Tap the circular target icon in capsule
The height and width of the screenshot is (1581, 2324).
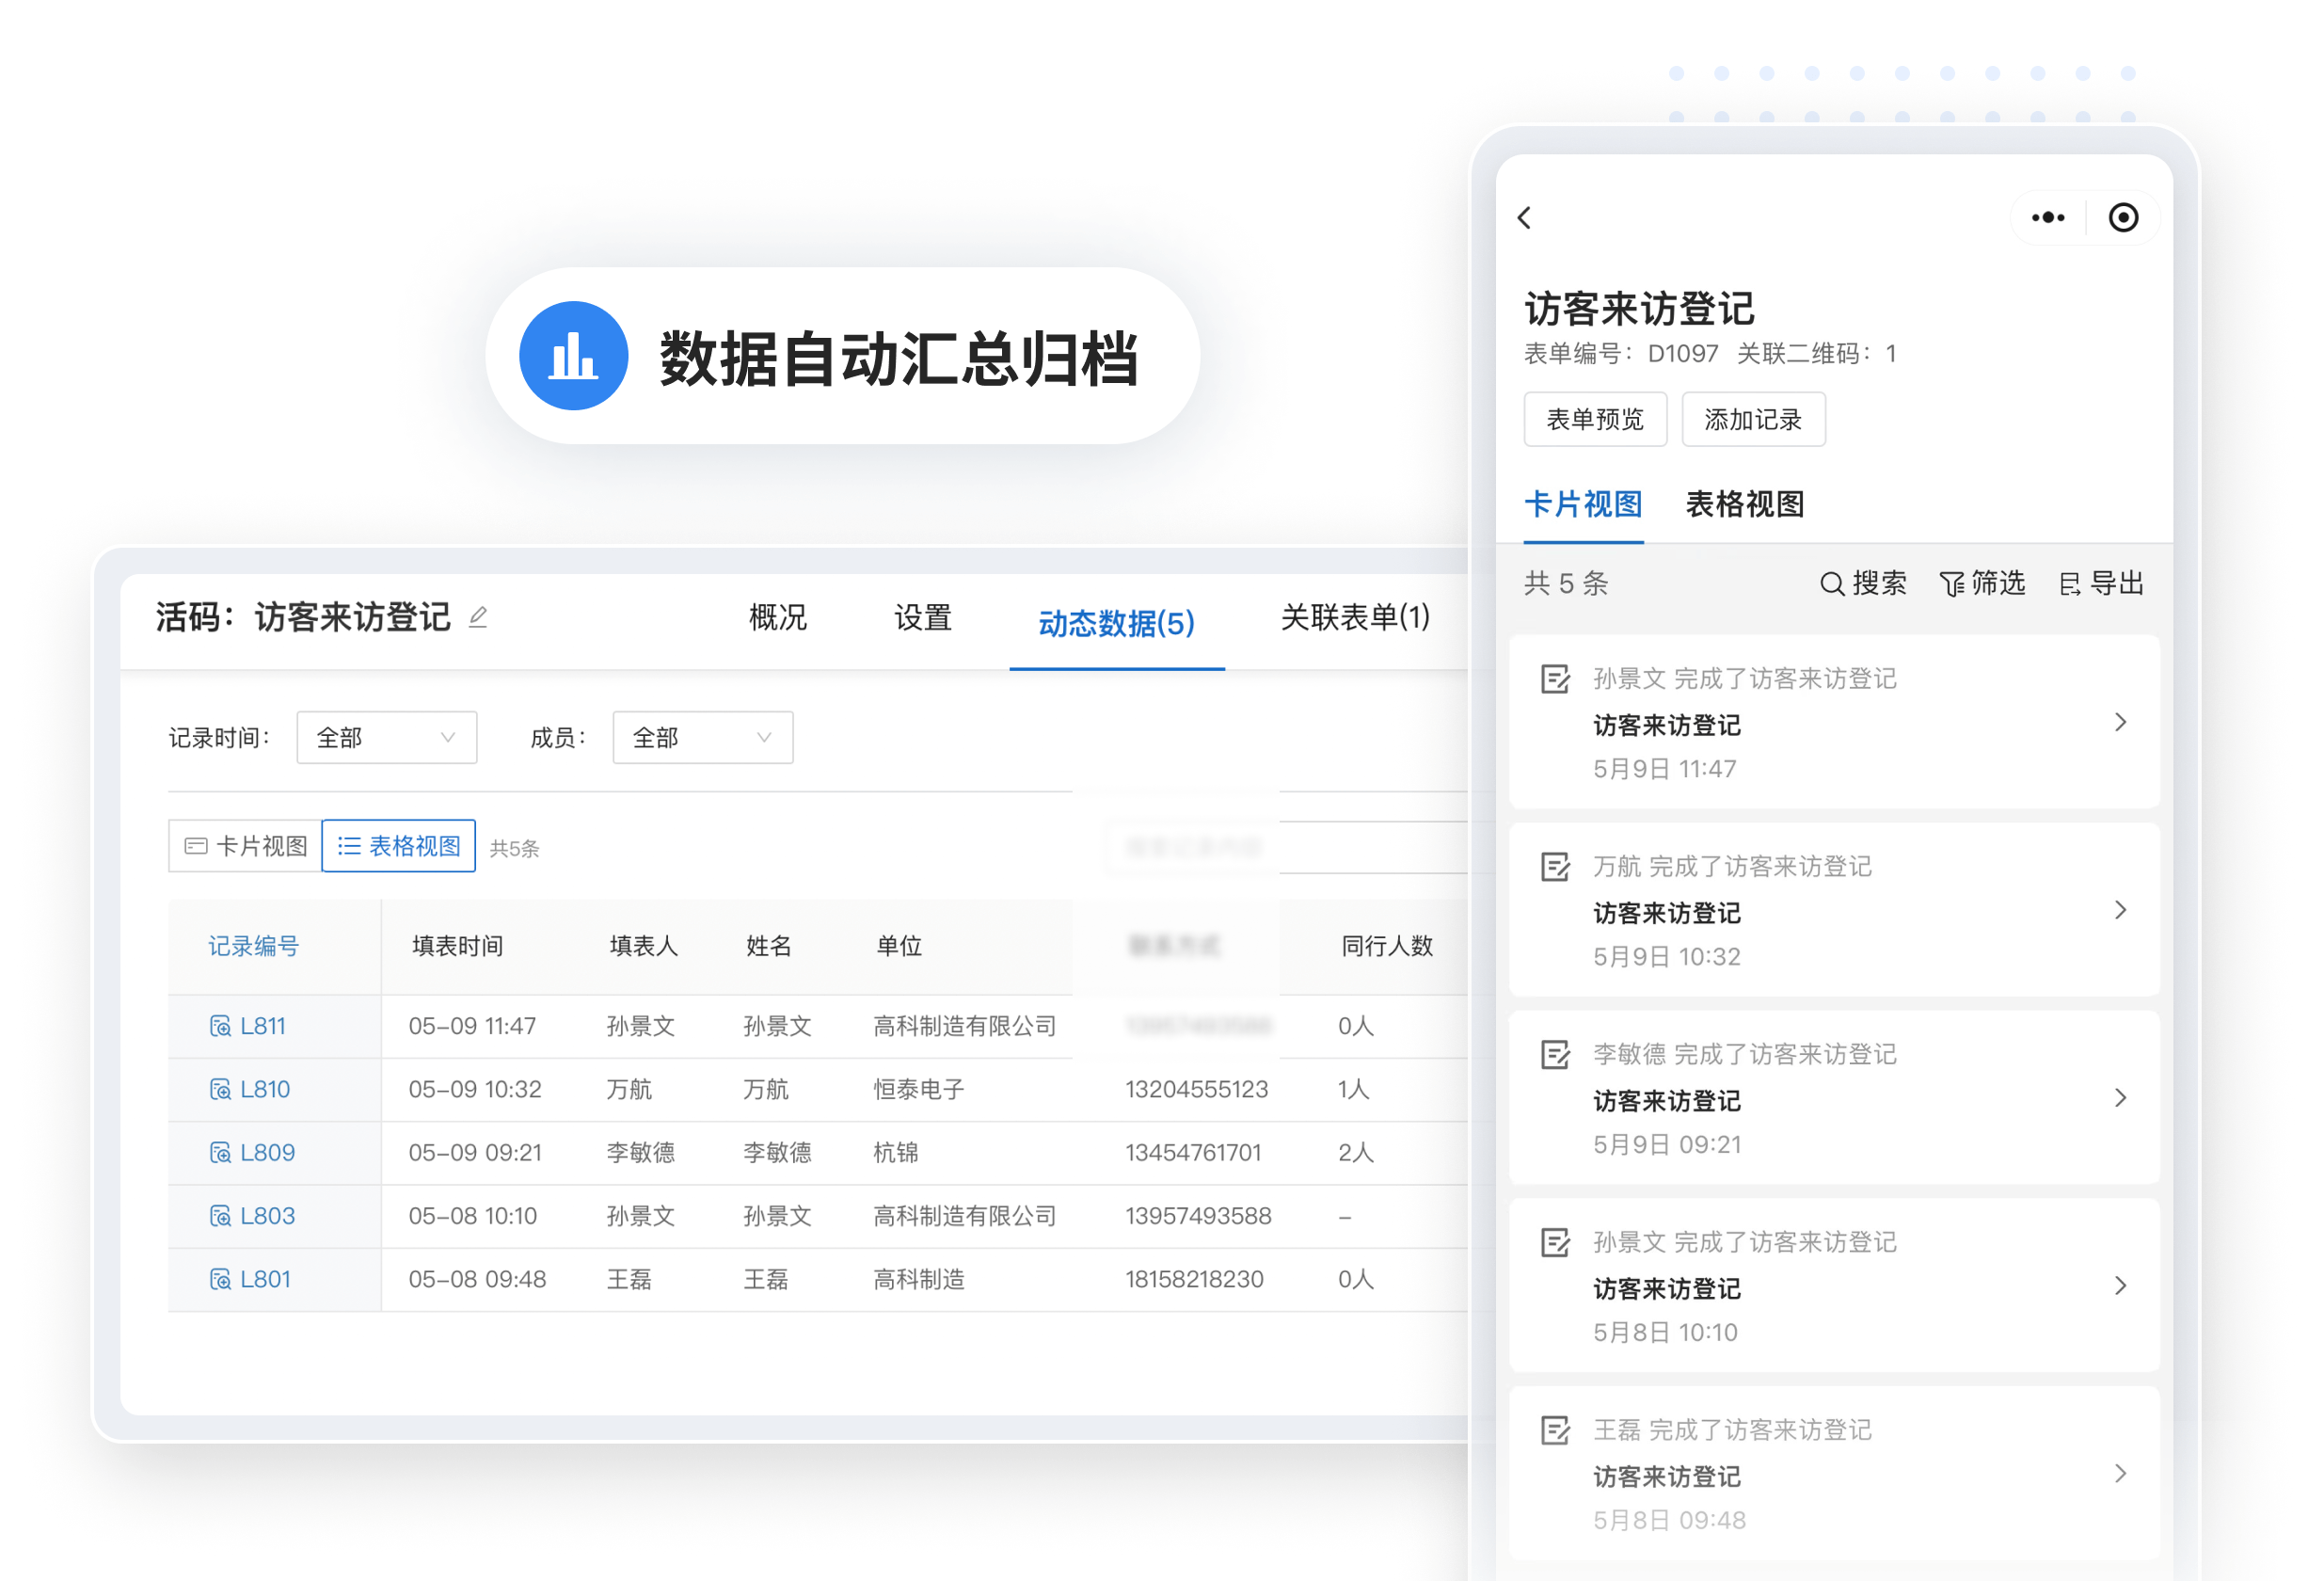(x=2123, y=218)
